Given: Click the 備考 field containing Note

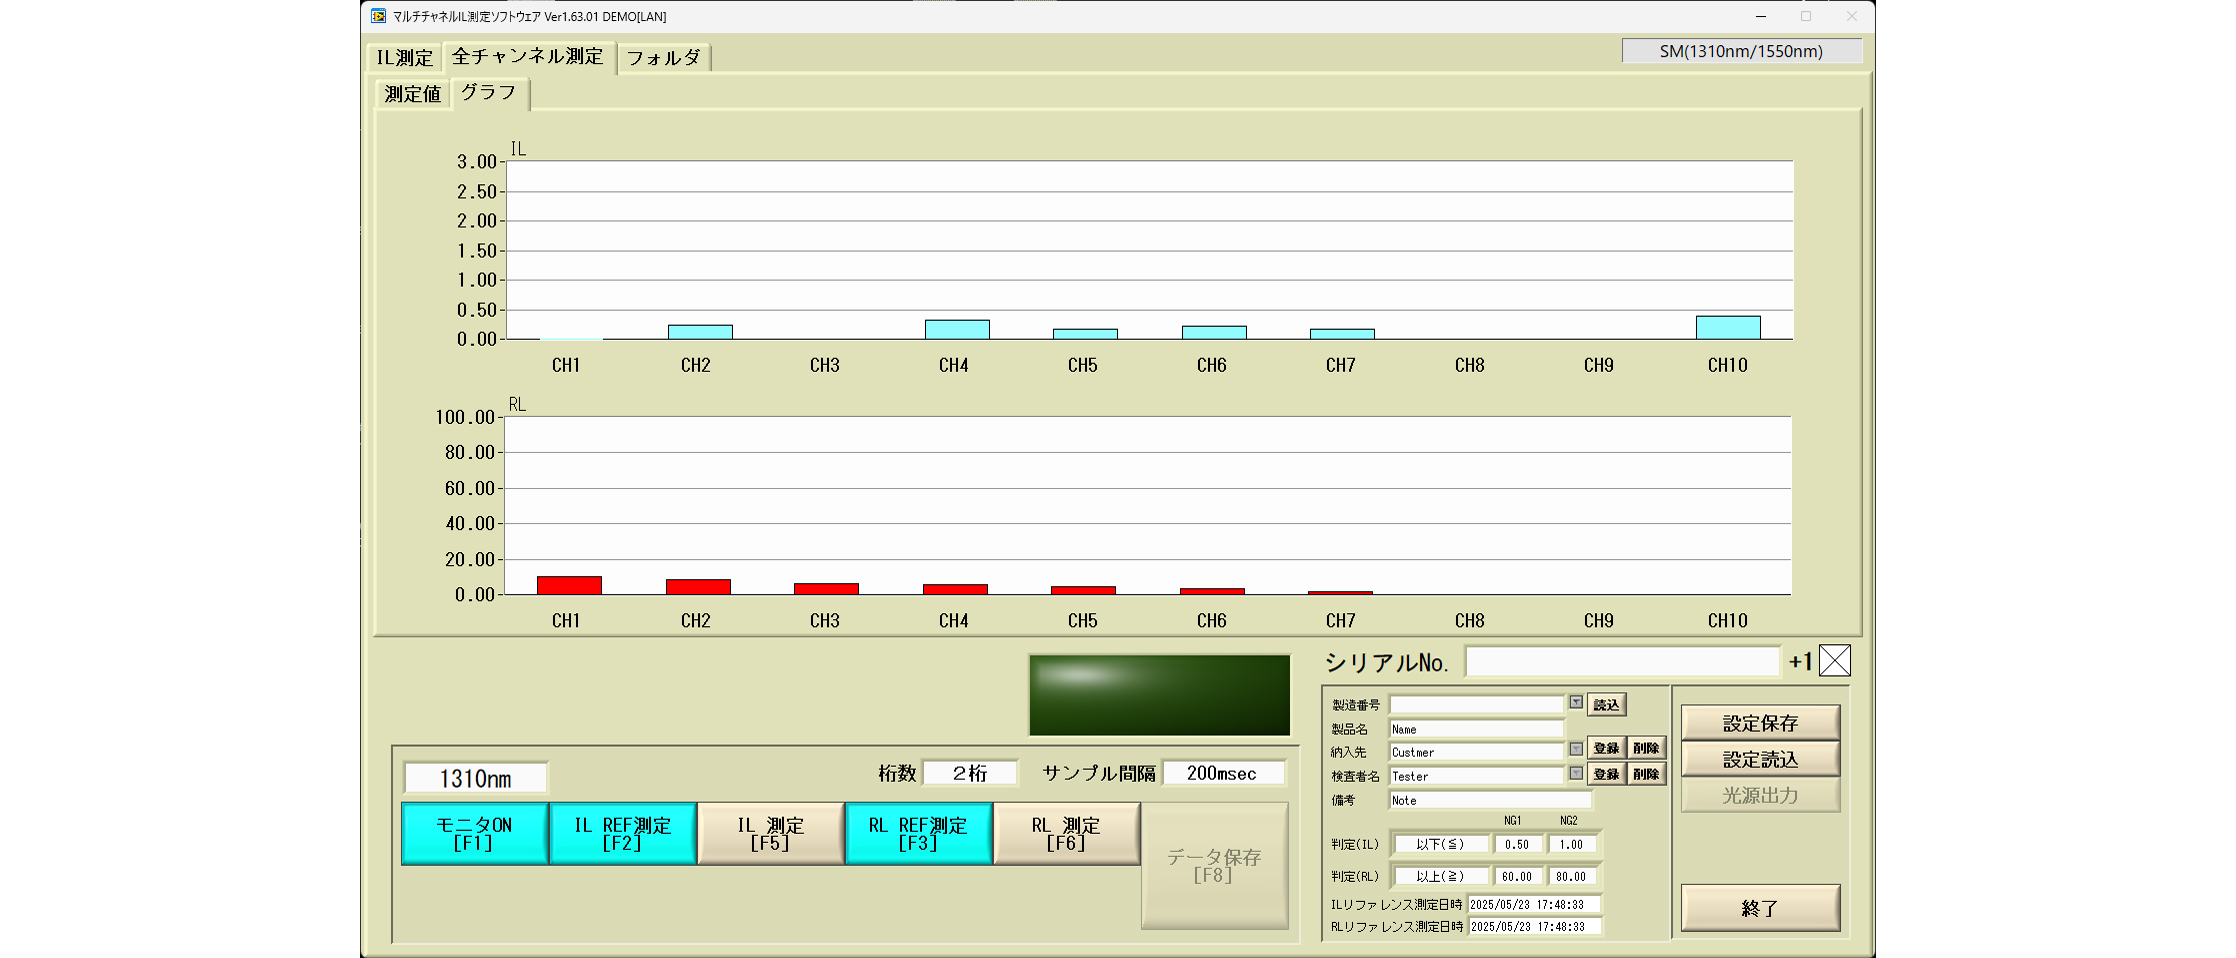Looking at the screenshot, I should (x=1490, y=800).
